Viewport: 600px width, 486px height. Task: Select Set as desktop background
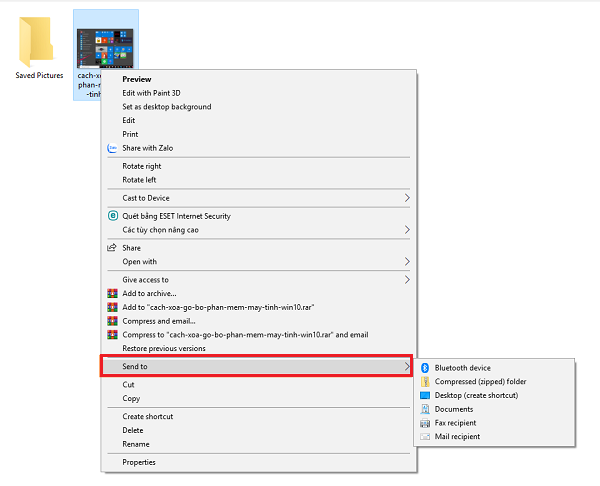pyautogui.click(x=166, y=107)
